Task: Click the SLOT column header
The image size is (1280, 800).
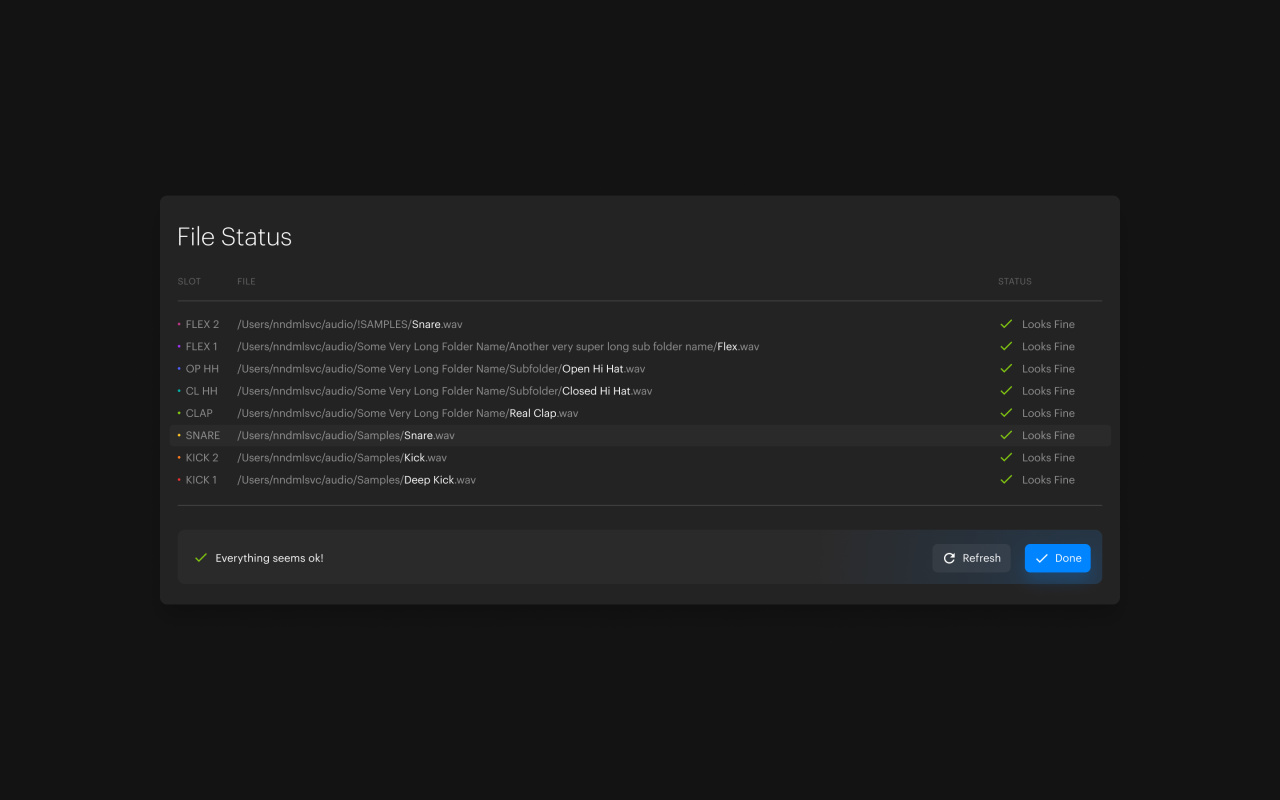Action: click(189, 282)
